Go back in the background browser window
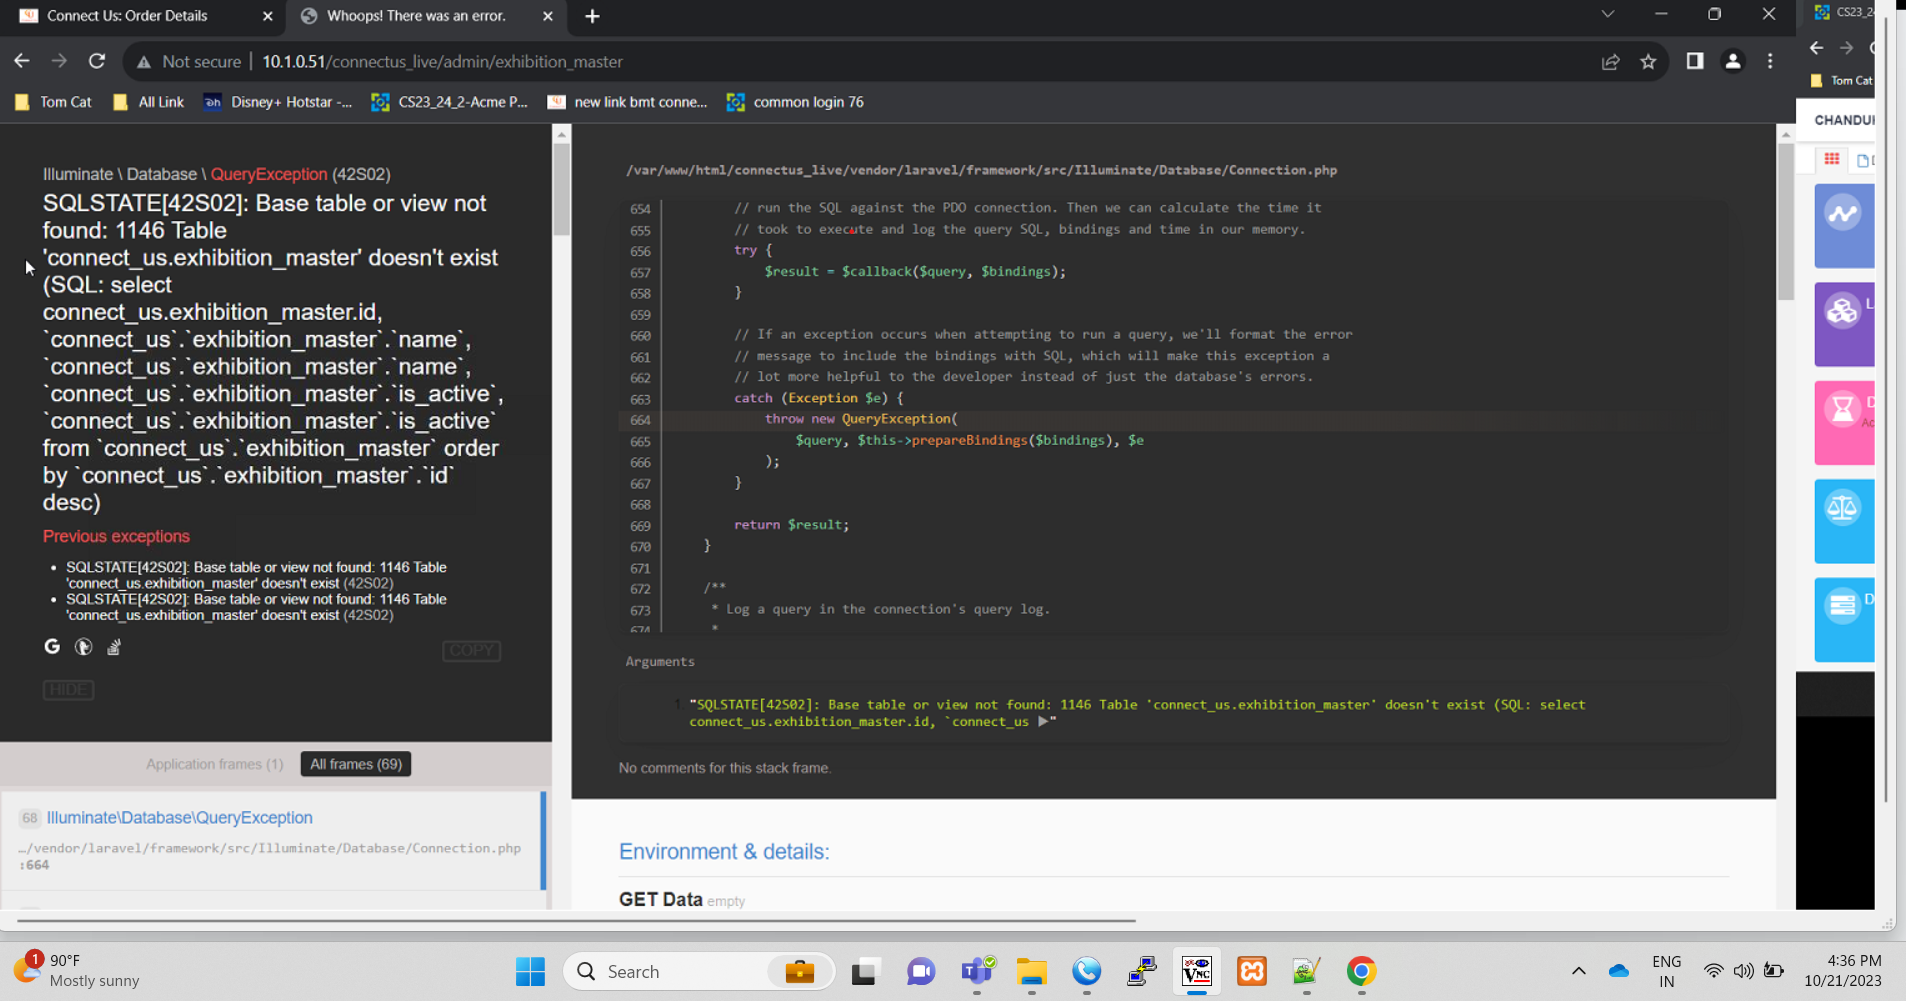Screen dimensions: 1906x1001 tap(1817, 48)
